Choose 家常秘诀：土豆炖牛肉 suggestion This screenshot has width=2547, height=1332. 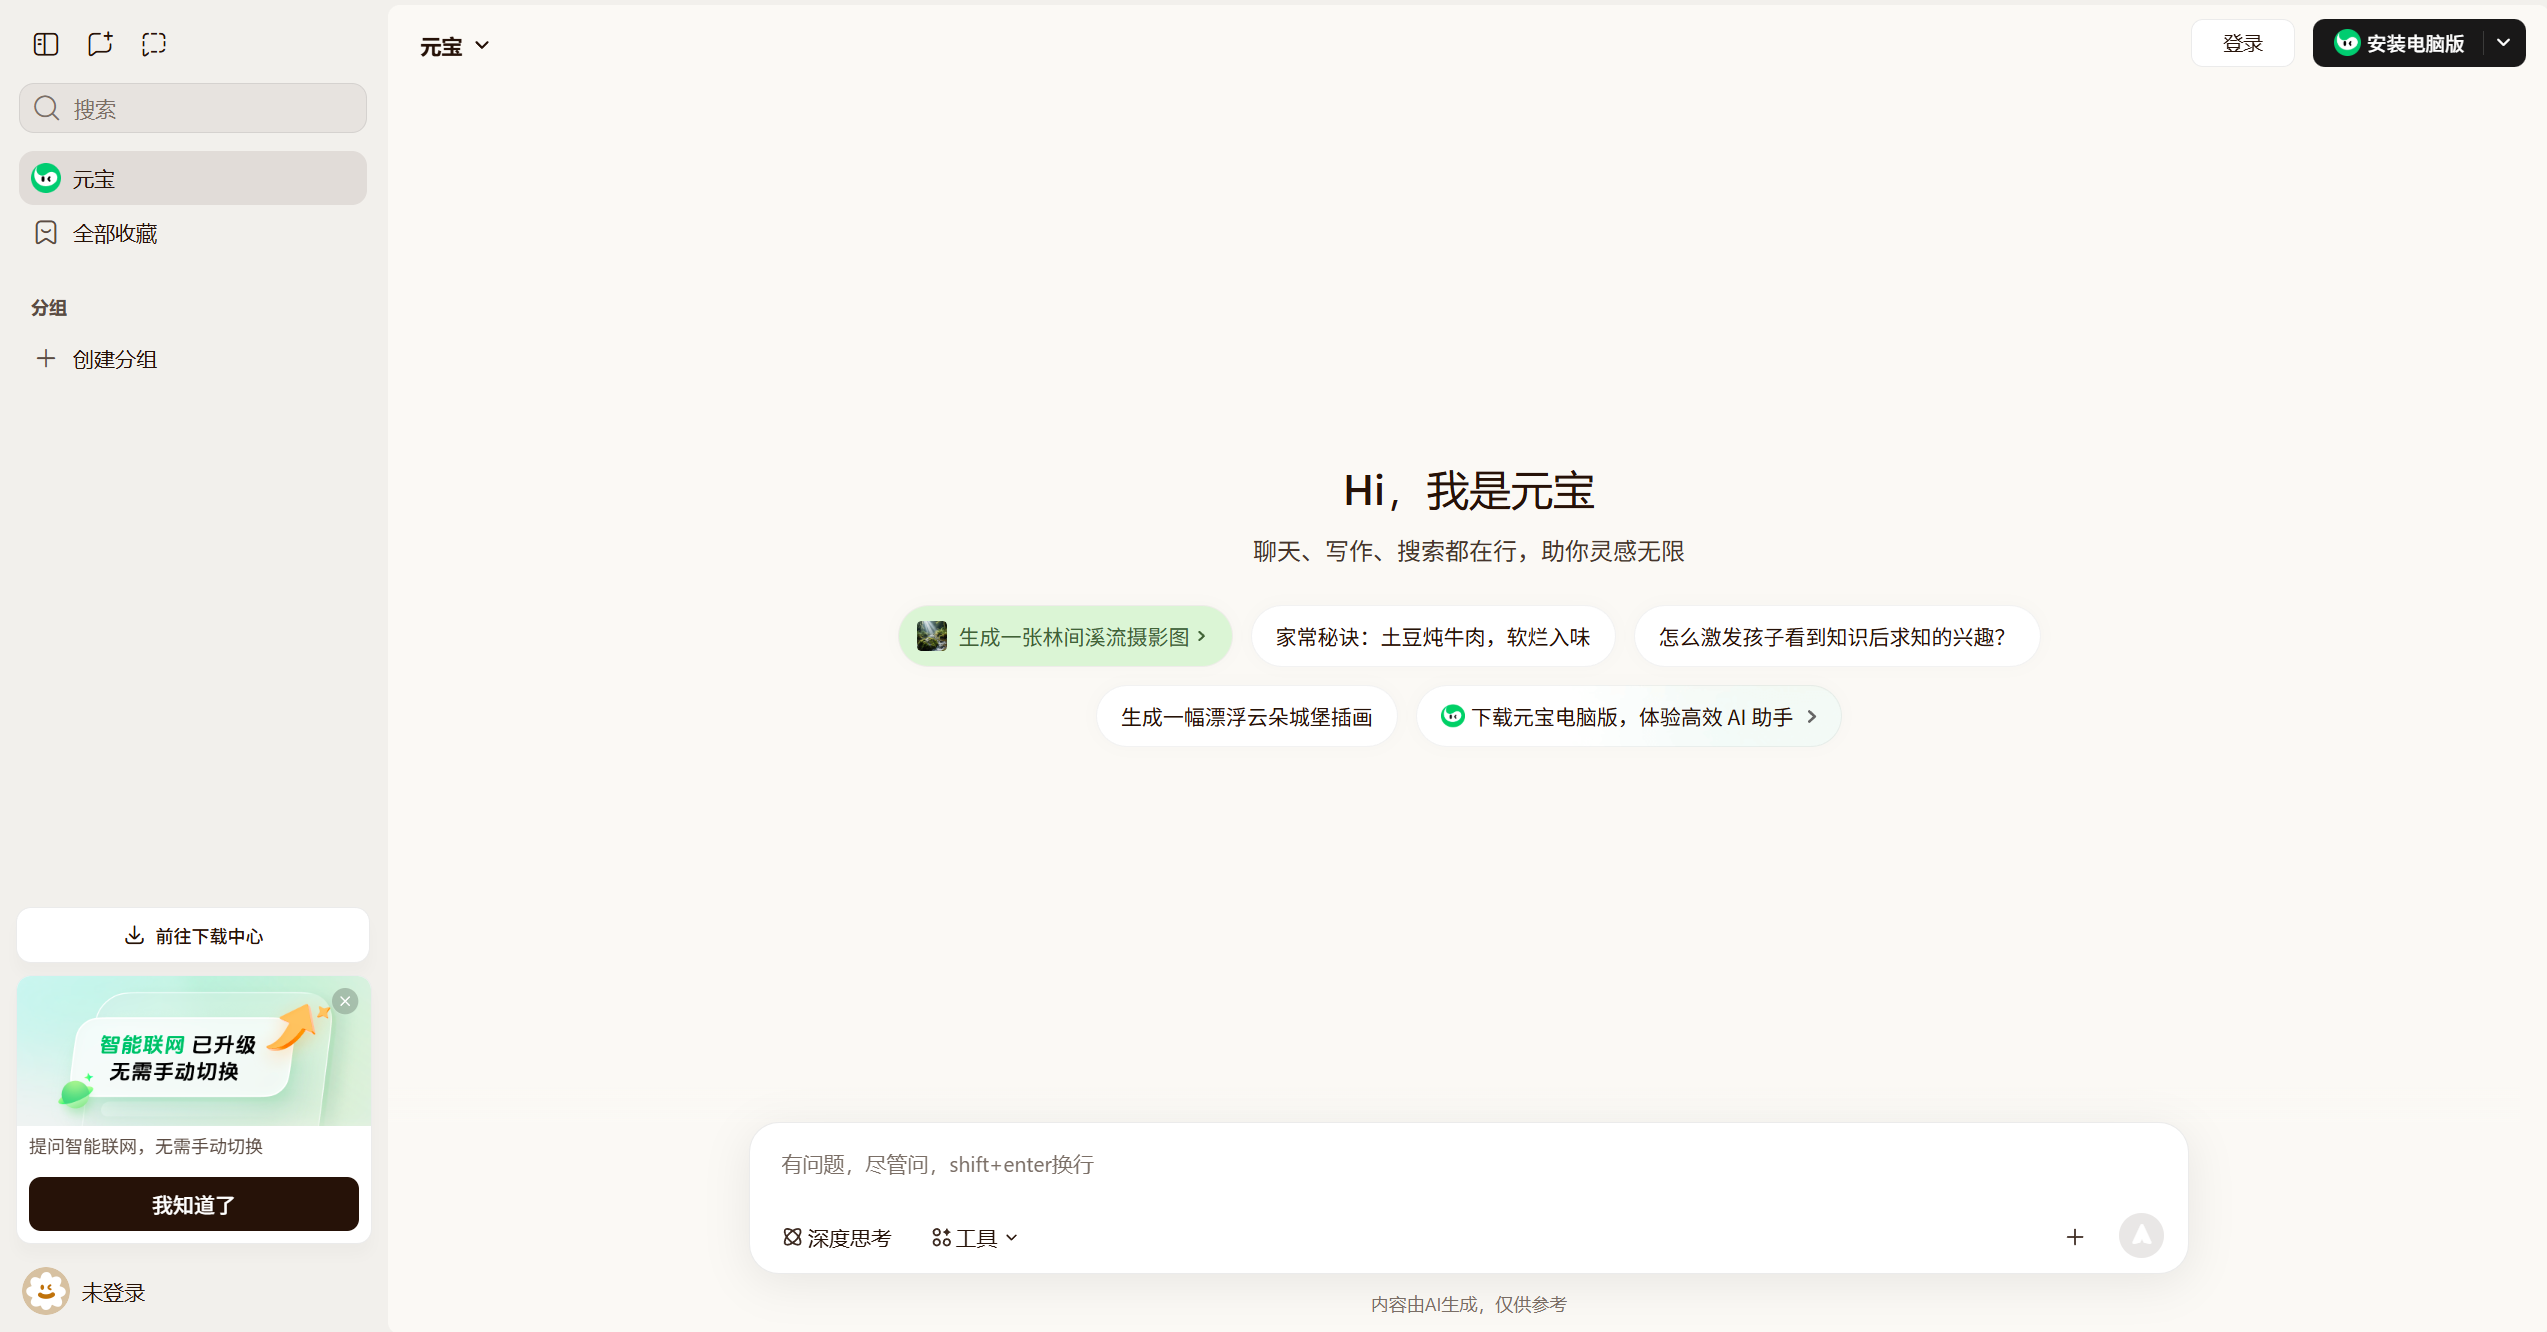pos(1433,636)
